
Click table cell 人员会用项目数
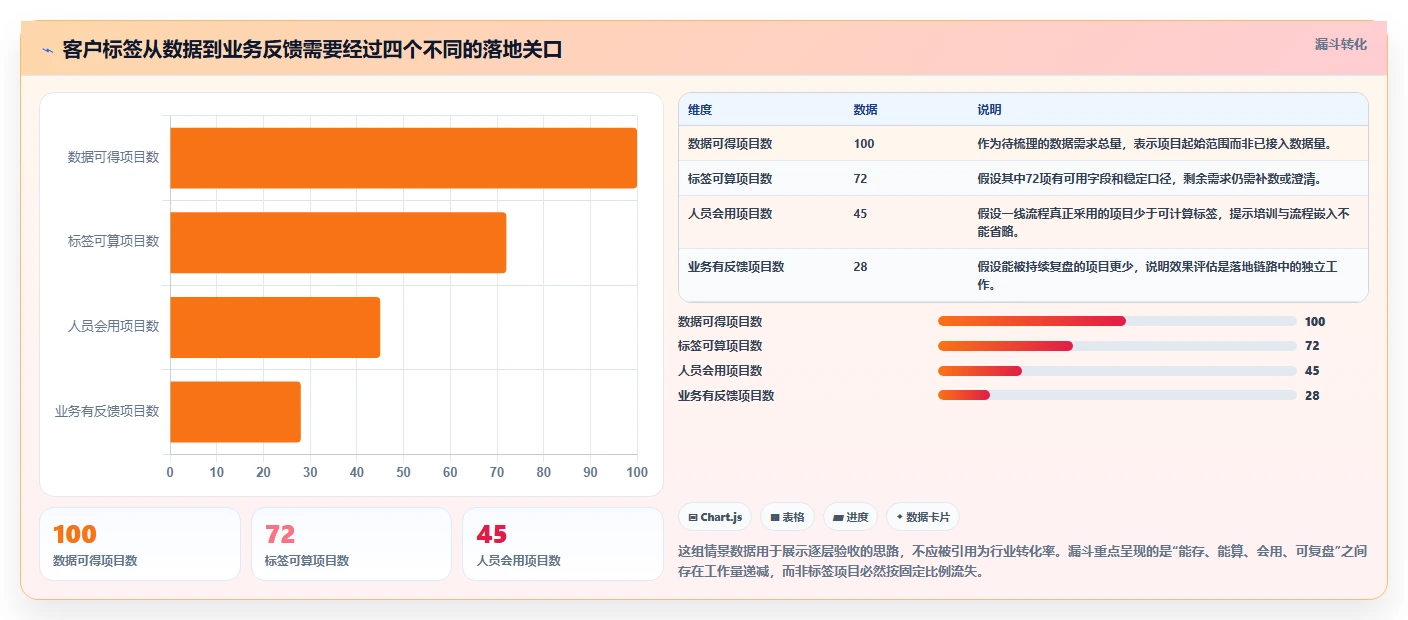coord(730,214)
